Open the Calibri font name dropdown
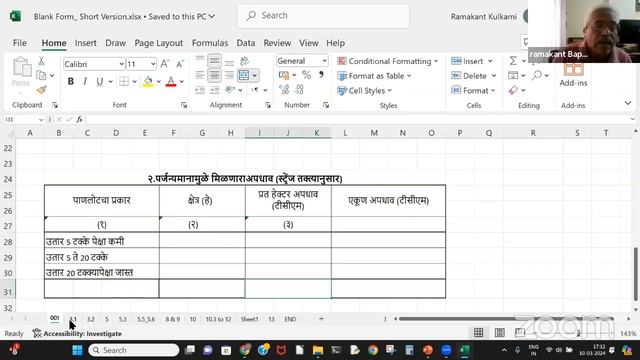The width and height of the screenshot is (640, 360). pos(121,64)
